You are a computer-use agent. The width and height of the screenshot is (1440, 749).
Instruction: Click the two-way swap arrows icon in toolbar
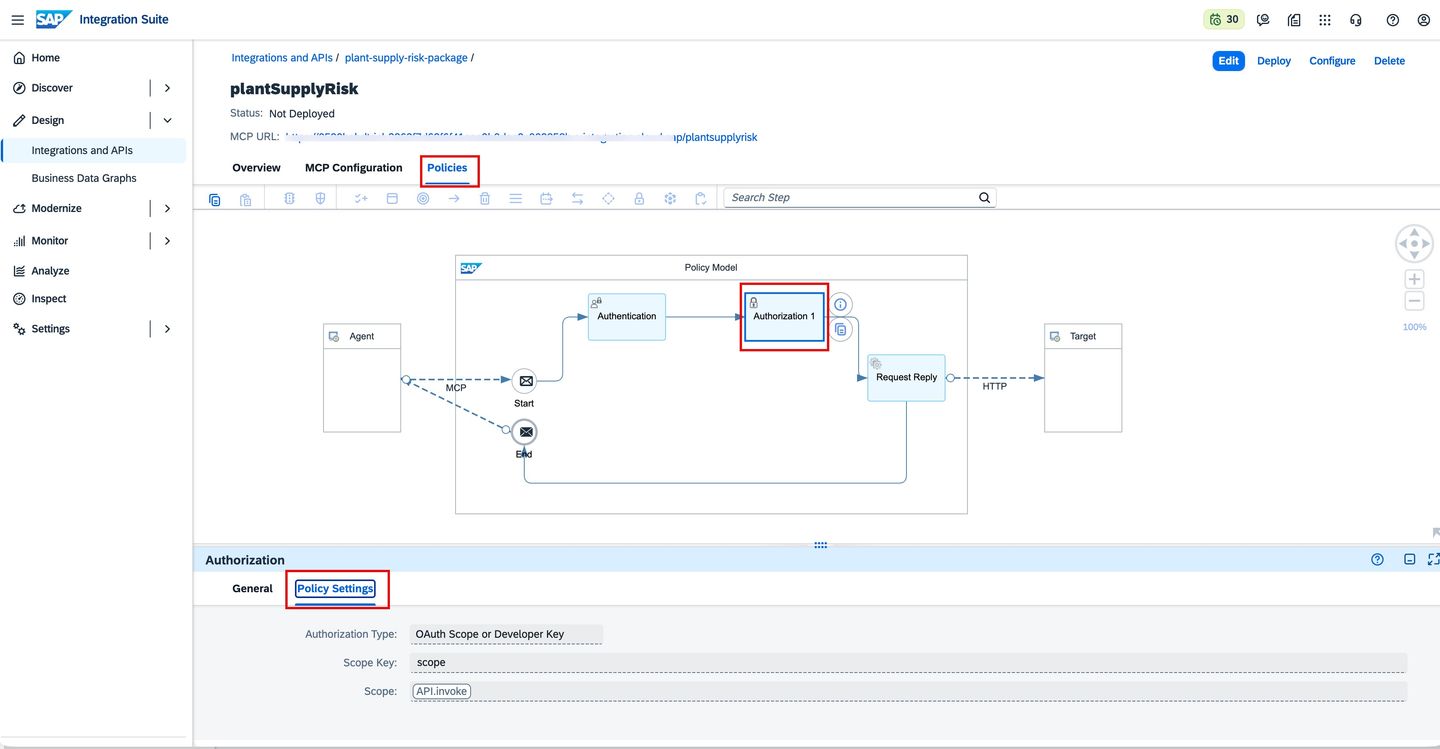(577, 198)
